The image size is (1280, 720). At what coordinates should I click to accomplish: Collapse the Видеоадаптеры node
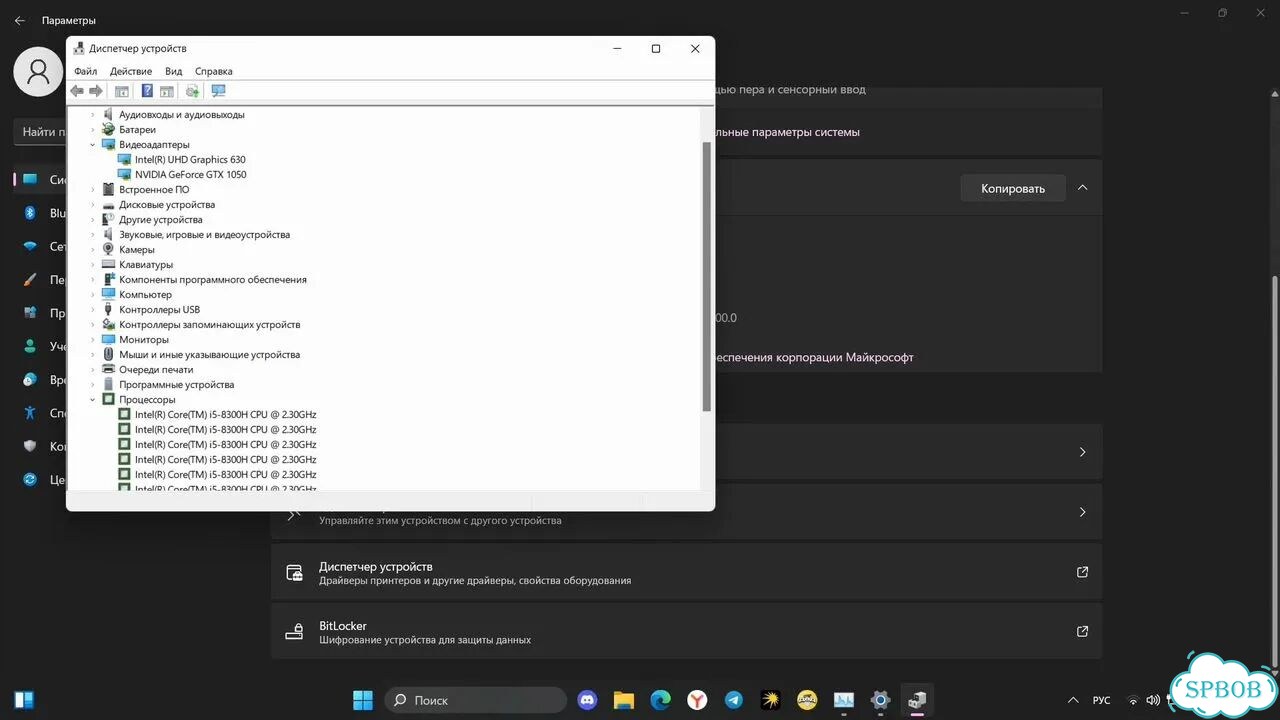tap(93, 144)
